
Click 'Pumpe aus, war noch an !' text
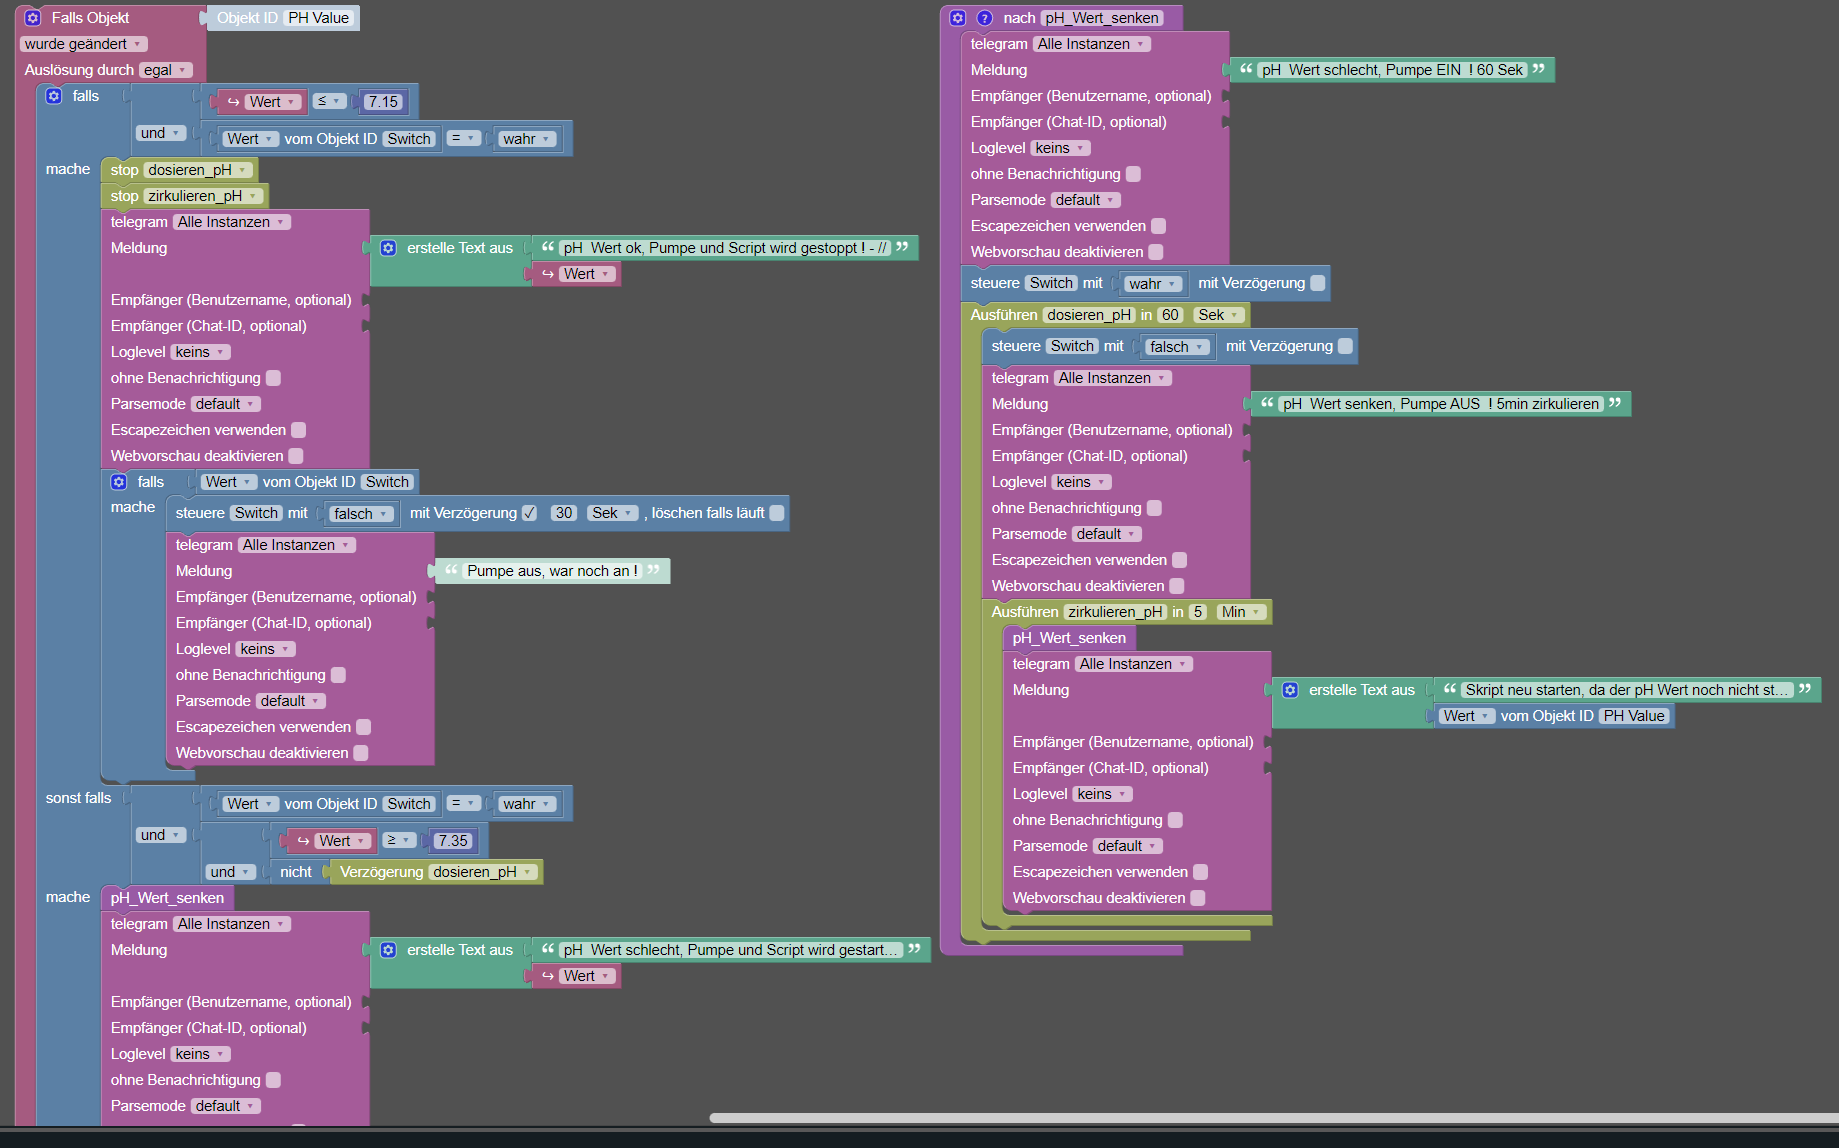(x=552, y=571)
